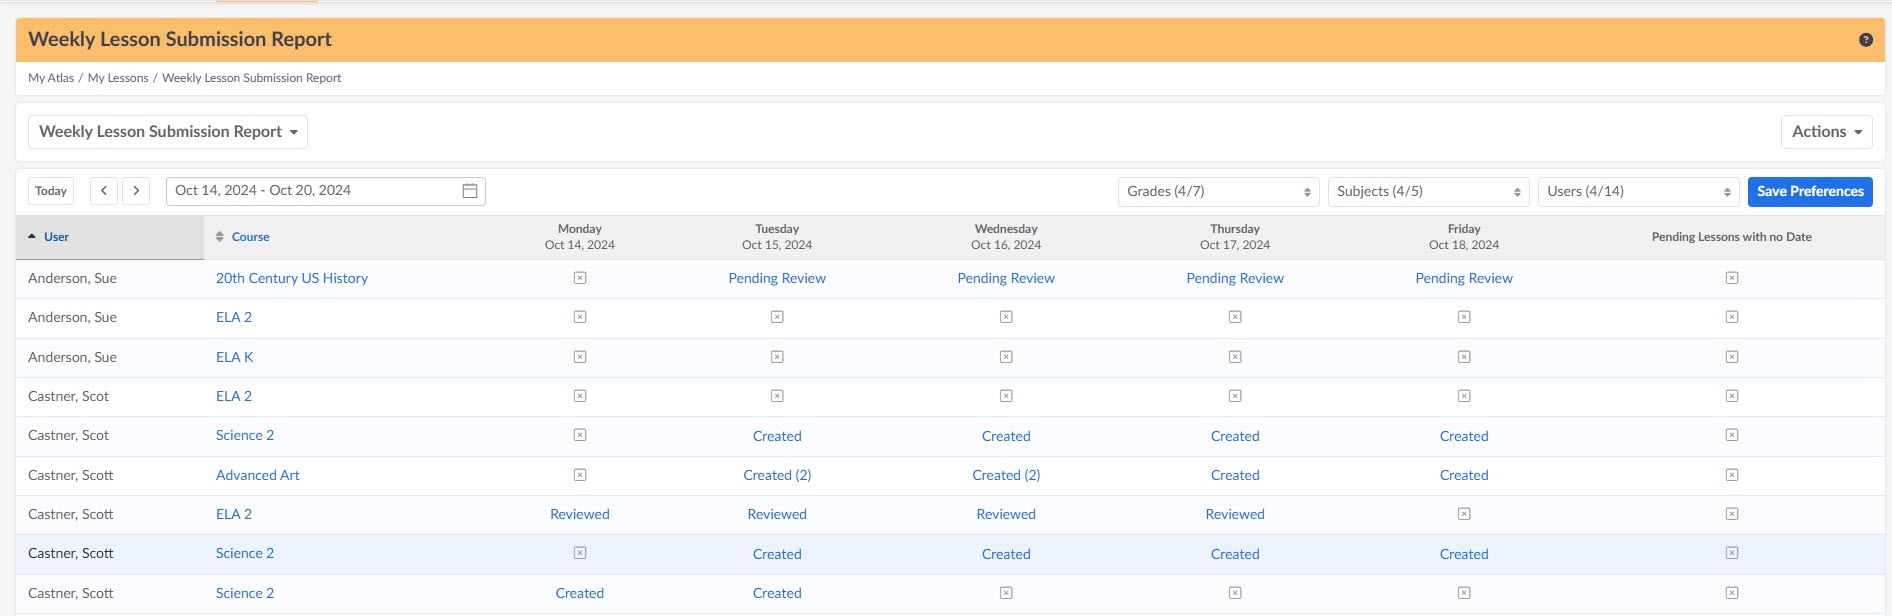Click Friday Oct 18, 2024 column header
1892x616 pixels.
pyautogui.click(x=1464, y=237)
